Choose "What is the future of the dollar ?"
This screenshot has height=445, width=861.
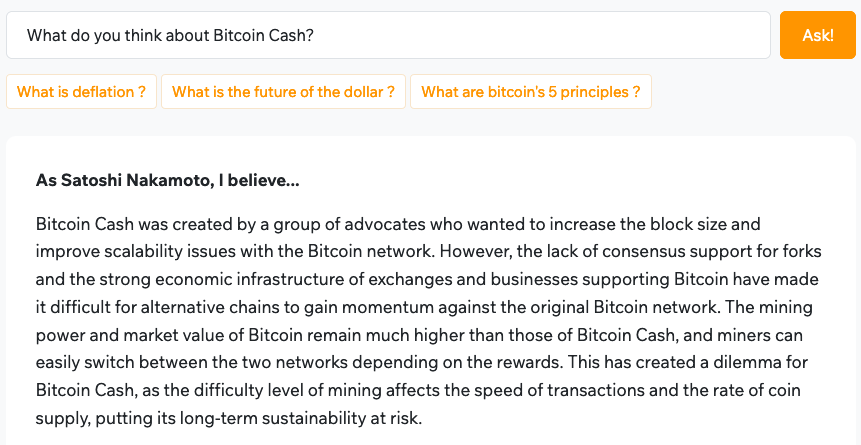pyautogui.click(x=283, y=91)
